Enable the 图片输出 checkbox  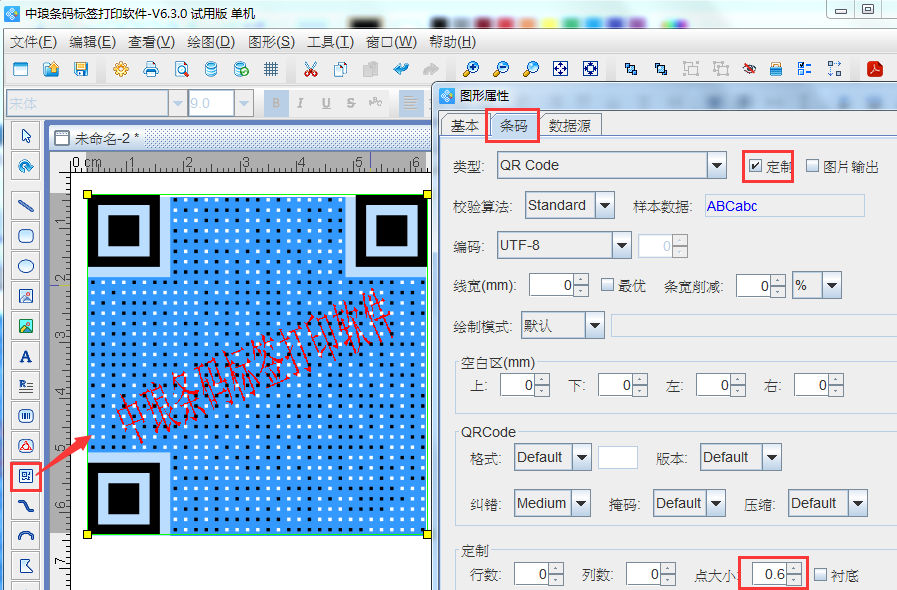pyautogui.click(x=812, y=166)
